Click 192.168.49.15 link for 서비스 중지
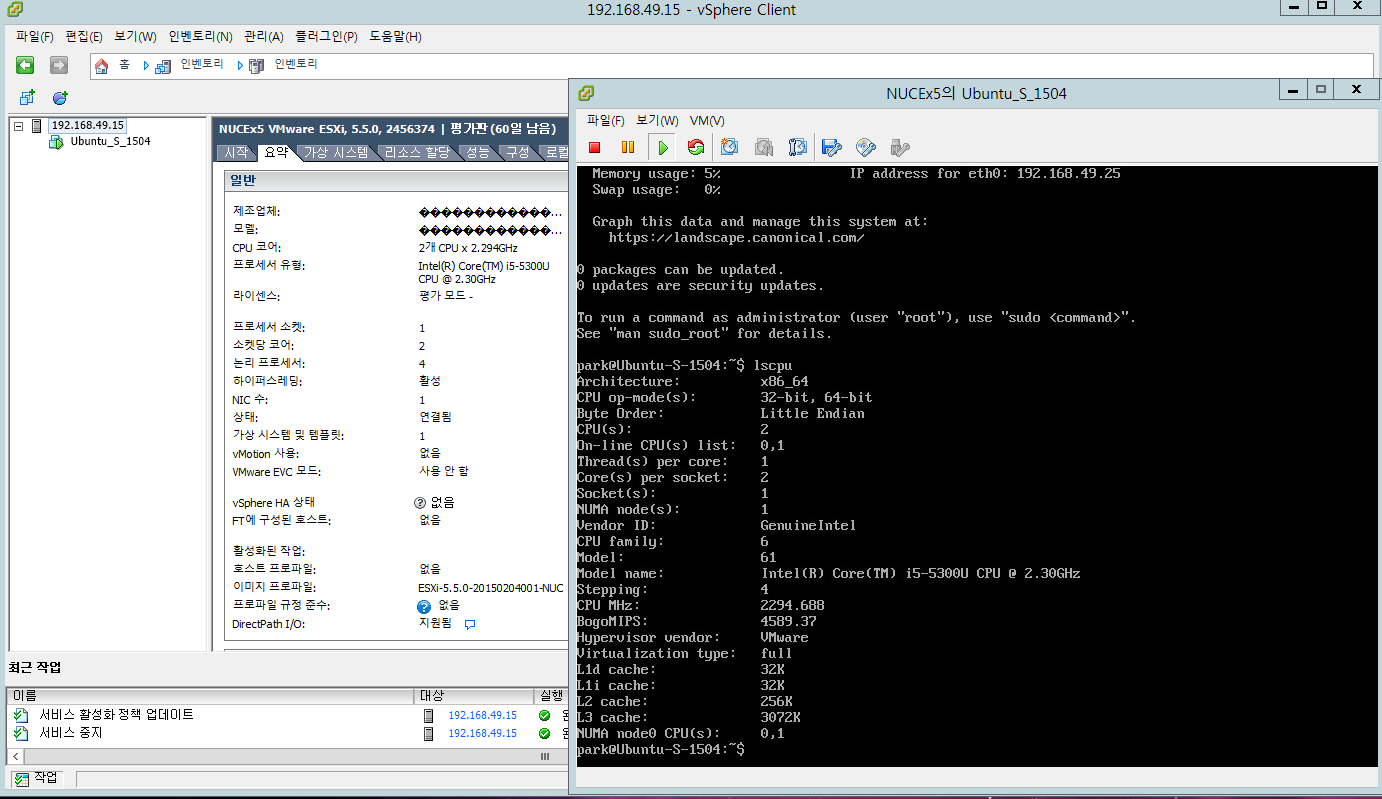Image resolution: width=1382 pixels, height=799 pixels. tap(482, 733)
